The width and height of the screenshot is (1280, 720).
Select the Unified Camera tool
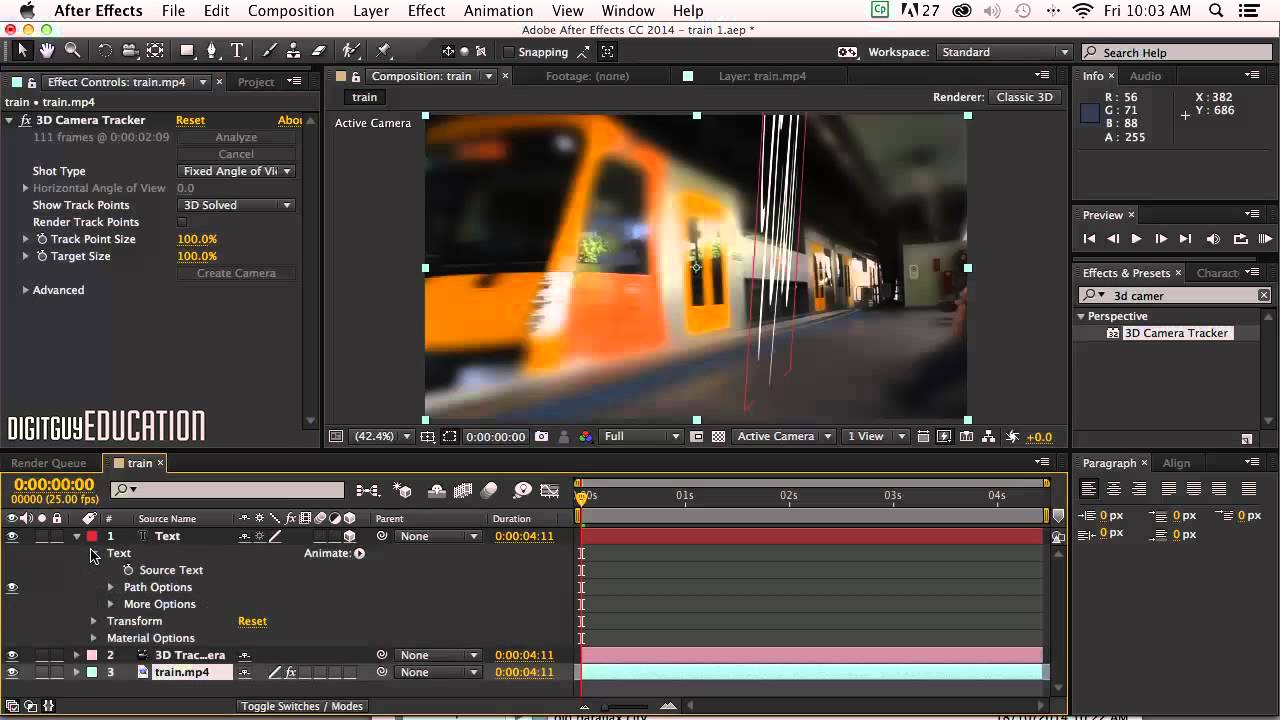pos(130,51)
